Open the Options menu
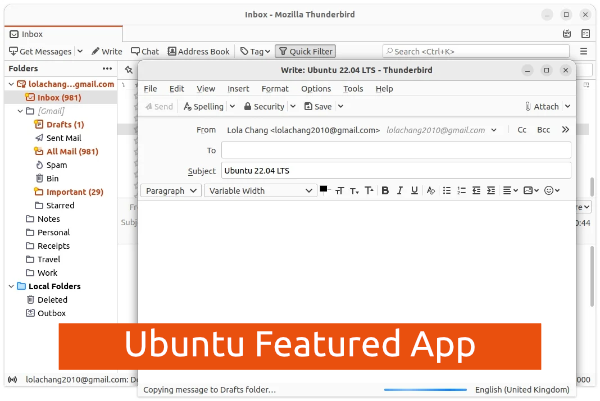The height and width of the screenshot is (401, 600). (x=316, y=89)
